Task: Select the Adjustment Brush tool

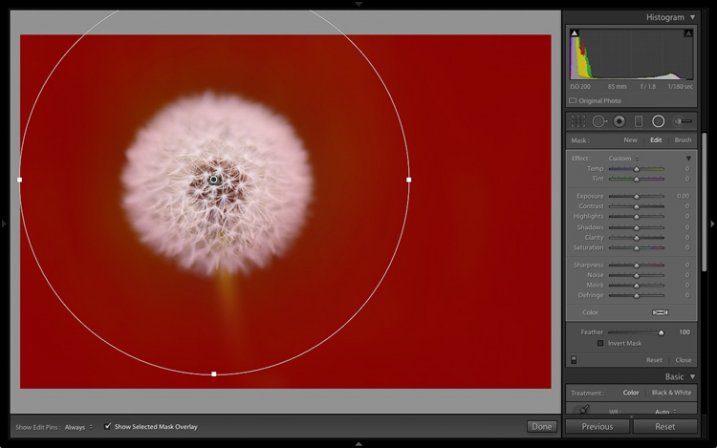Action: coord(682,121)
